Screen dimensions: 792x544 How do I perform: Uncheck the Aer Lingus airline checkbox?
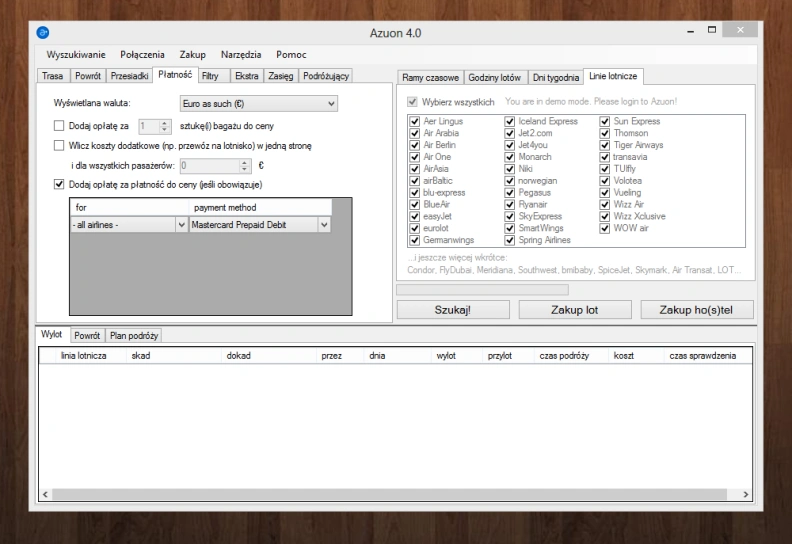point(415,121)
